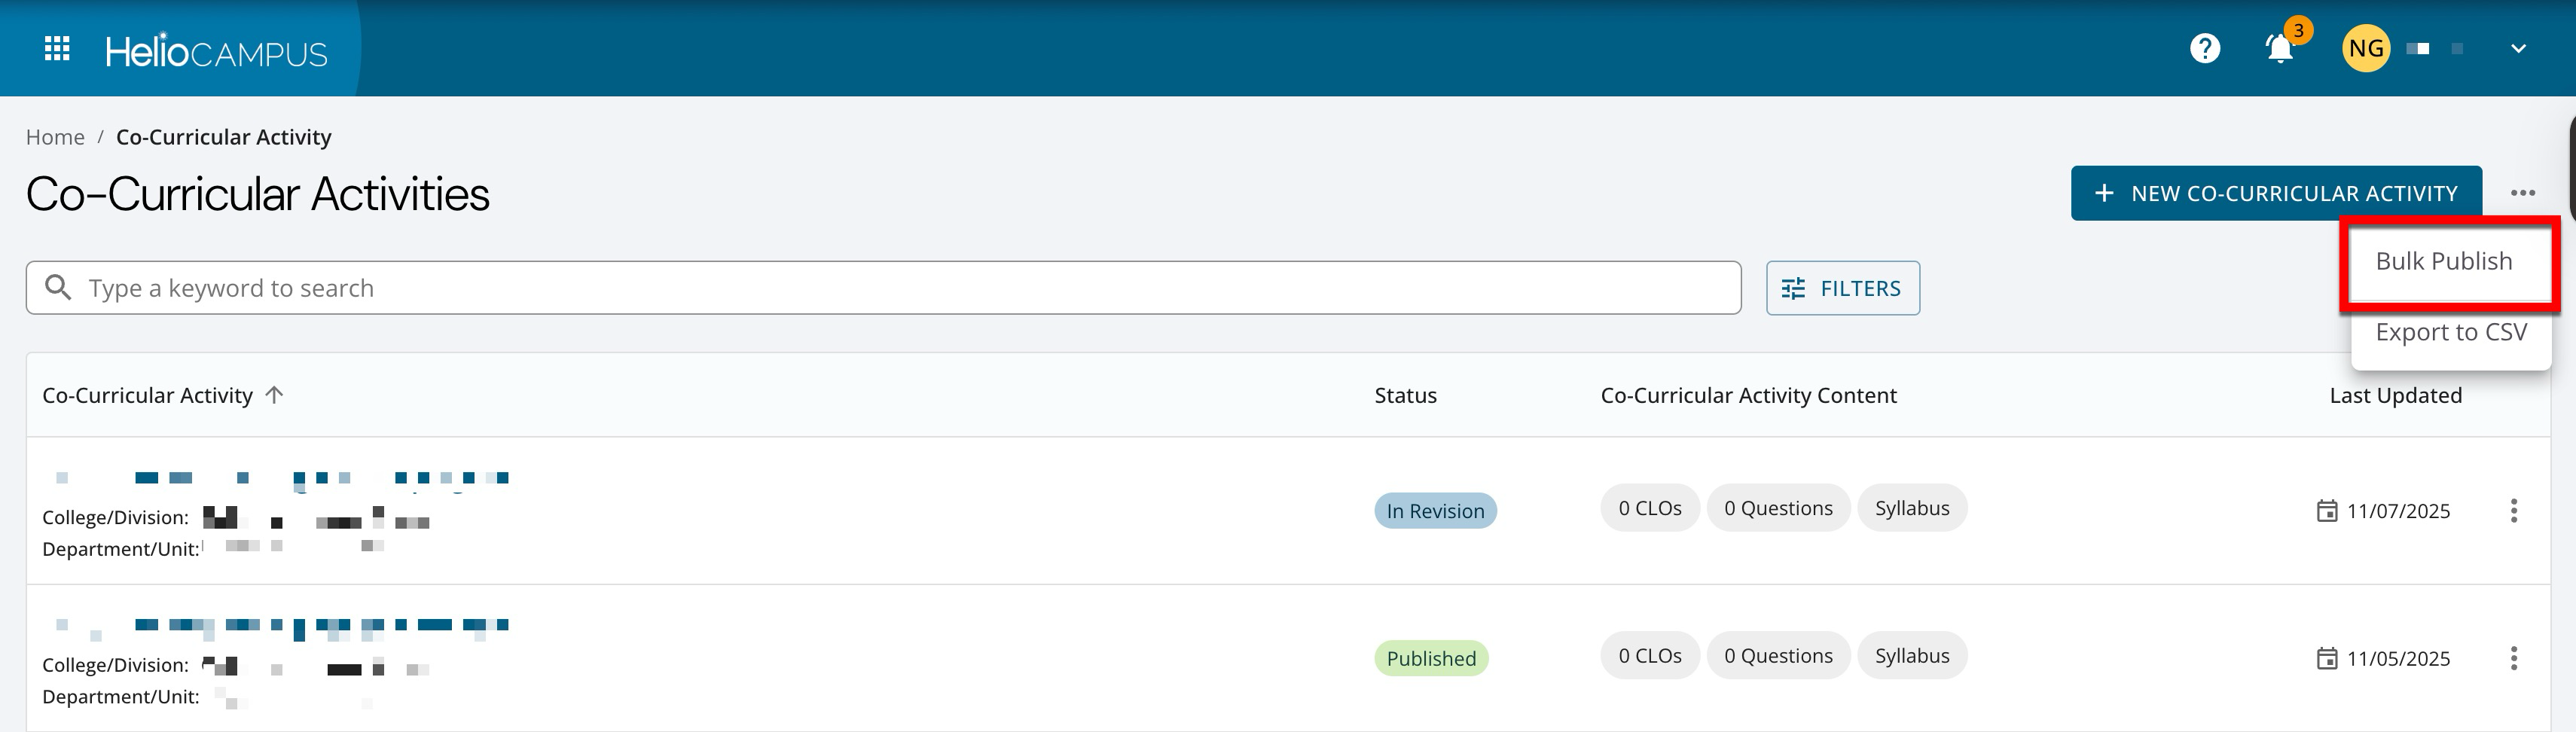
Task: Sort by Co-Curricular Activity column arrow
Action: pos(275,395)
